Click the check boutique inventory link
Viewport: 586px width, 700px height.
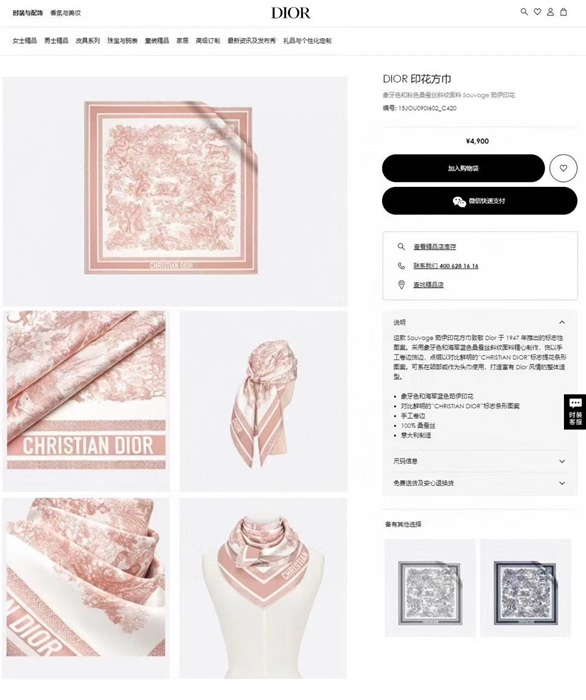coord(435,246)
